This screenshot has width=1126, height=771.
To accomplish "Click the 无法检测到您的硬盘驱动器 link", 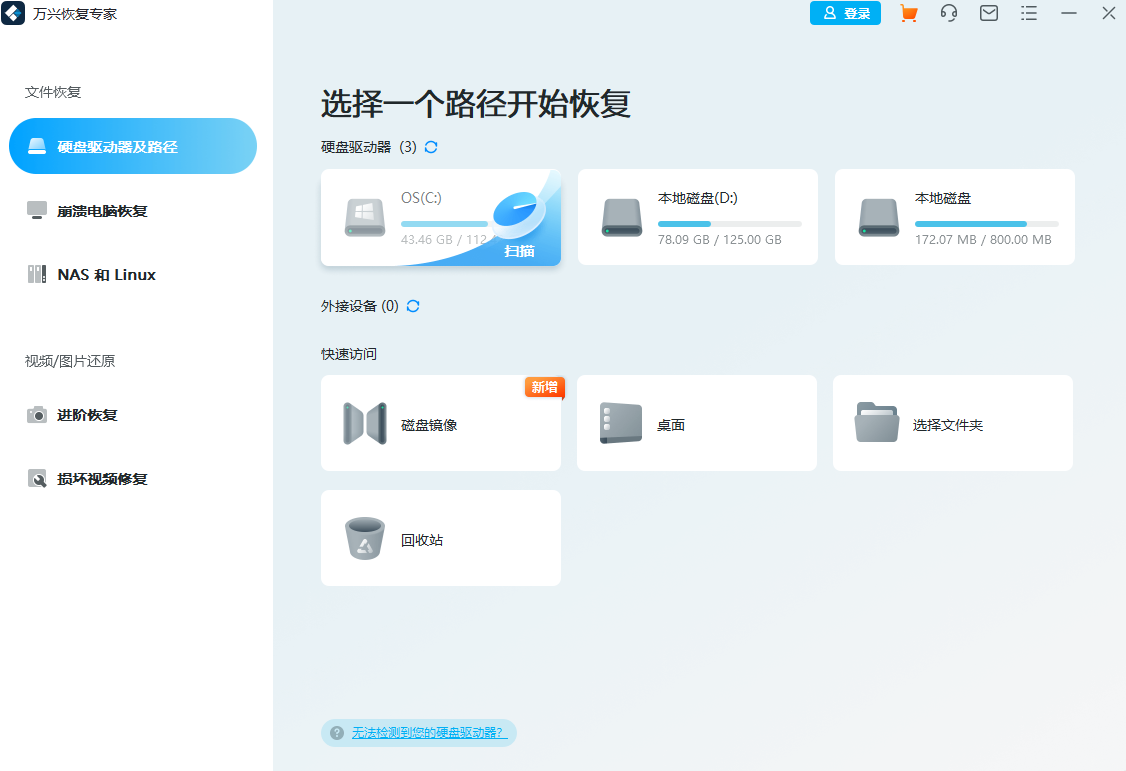I will [x=427, y=733].
